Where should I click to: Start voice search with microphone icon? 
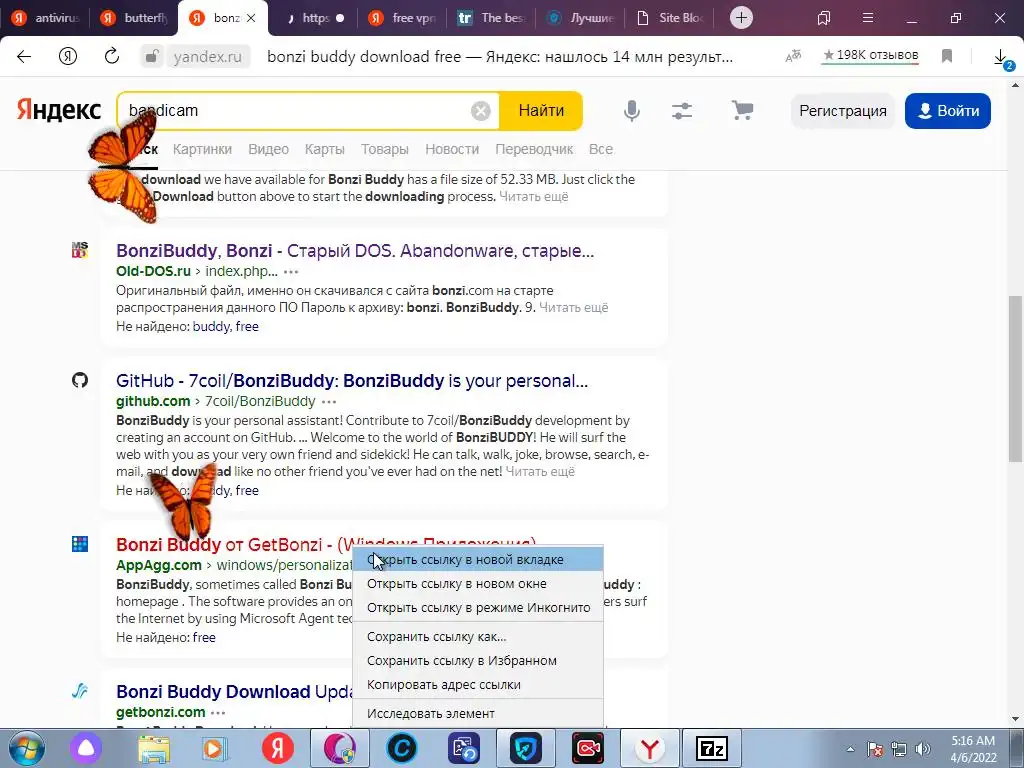click(x=632, y=111)
